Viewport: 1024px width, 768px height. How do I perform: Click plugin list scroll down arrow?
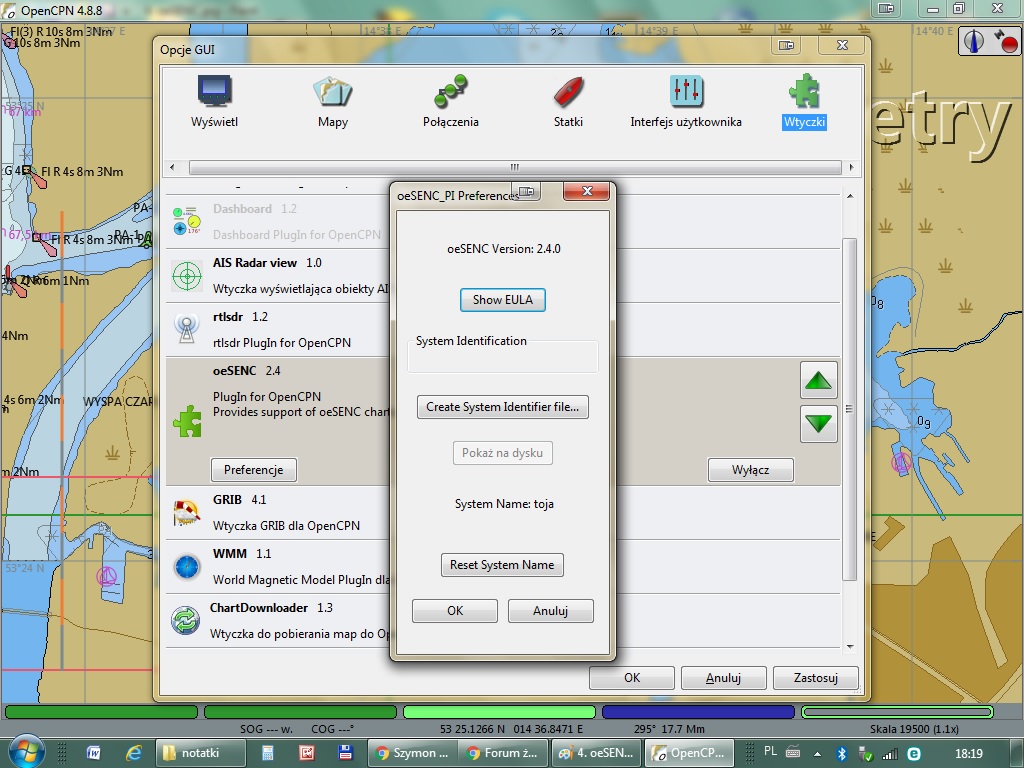[850, 647]
